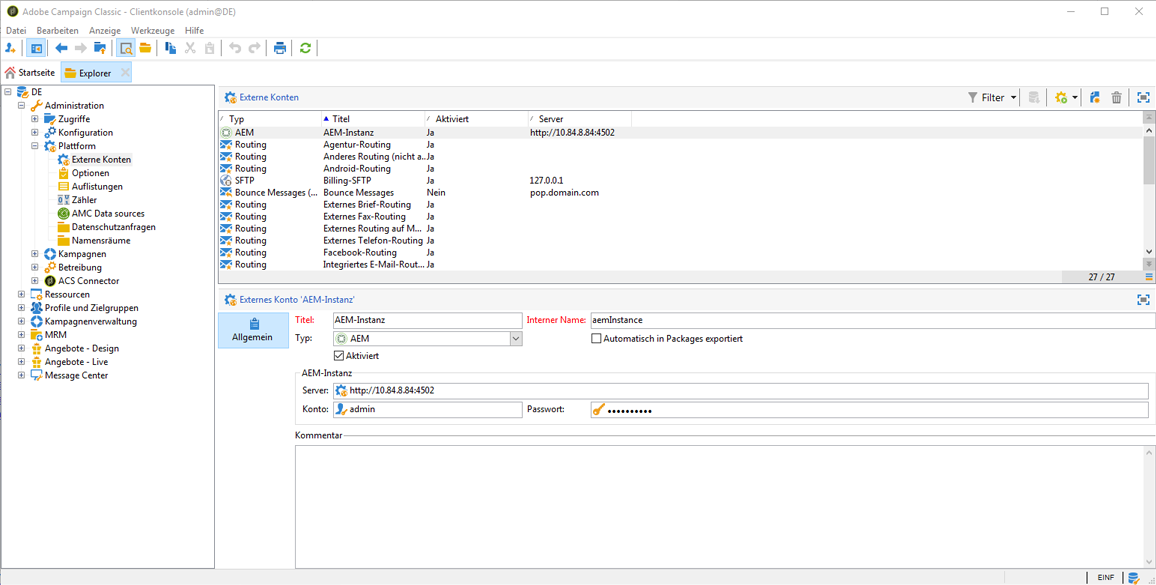The height and width of the screenshot is (585, 1156).
Task: Open the Filter button
Action: point(986,97)
